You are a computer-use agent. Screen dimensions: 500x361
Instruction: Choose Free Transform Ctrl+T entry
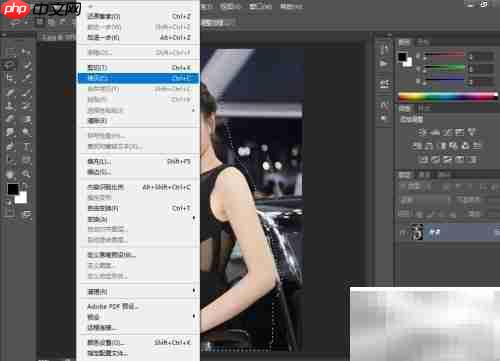tap(138, 208)
